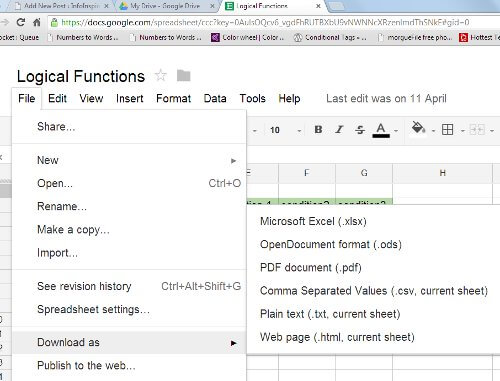Close the My Drive tab

coord(212,6)
